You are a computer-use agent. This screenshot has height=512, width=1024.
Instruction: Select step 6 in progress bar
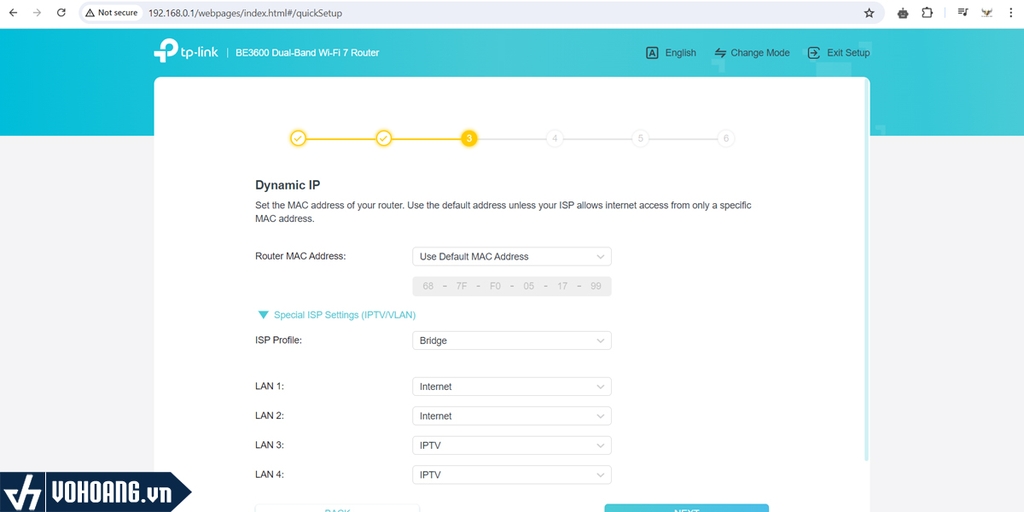726,138
